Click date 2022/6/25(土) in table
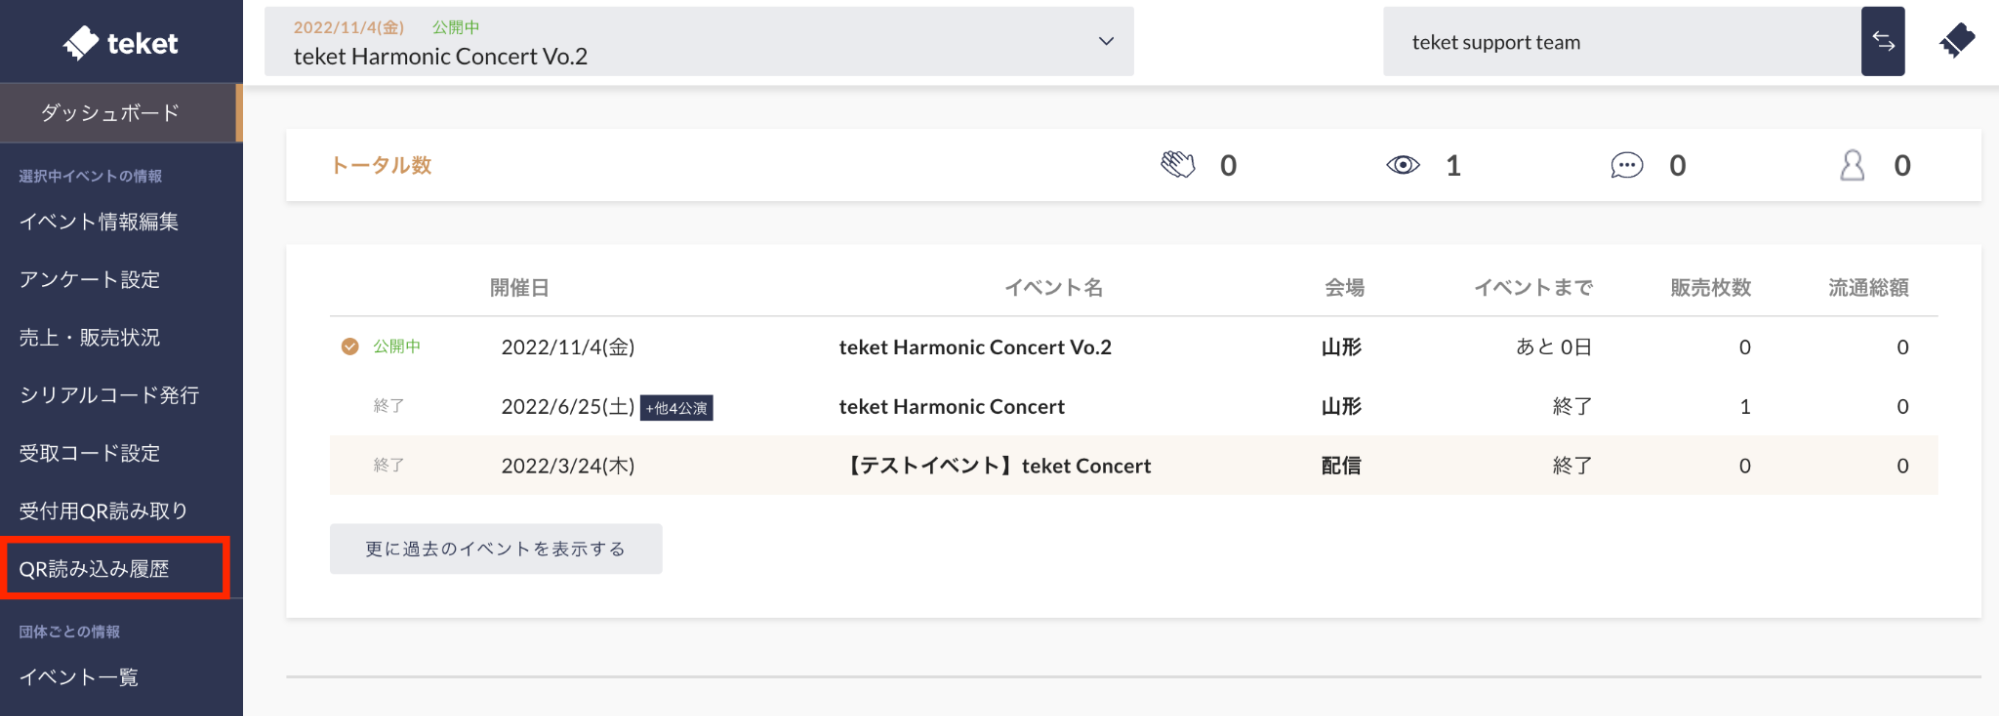The height and width of the screenshot is (717, 1999). (x=568, y=406)
